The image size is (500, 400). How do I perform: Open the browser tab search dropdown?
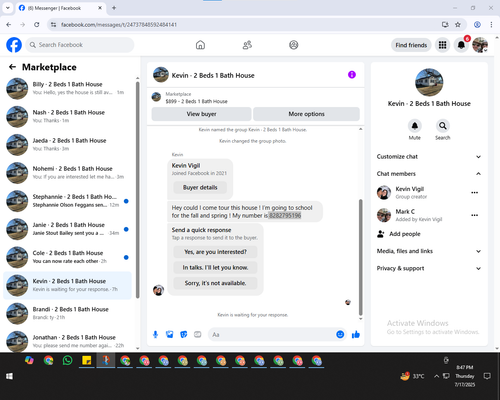tap(8, 8)
